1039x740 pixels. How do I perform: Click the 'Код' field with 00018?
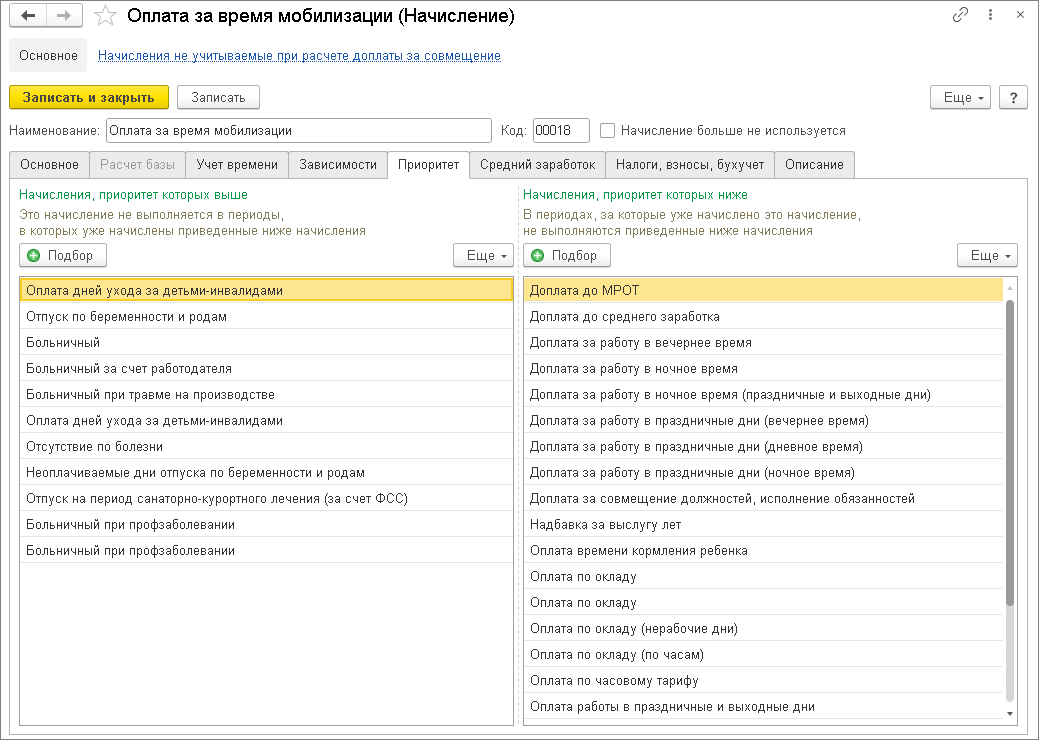[x=561, y=131]
